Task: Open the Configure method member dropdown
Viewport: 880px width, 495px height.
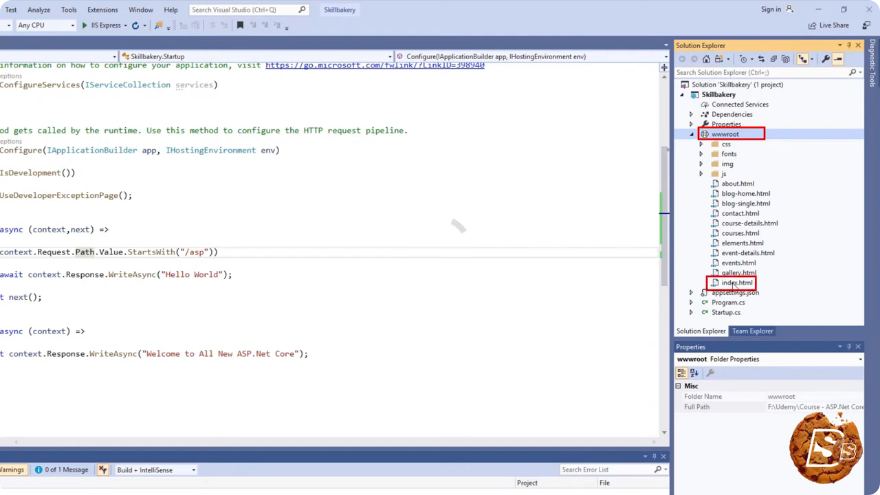Action: point(532,56)
